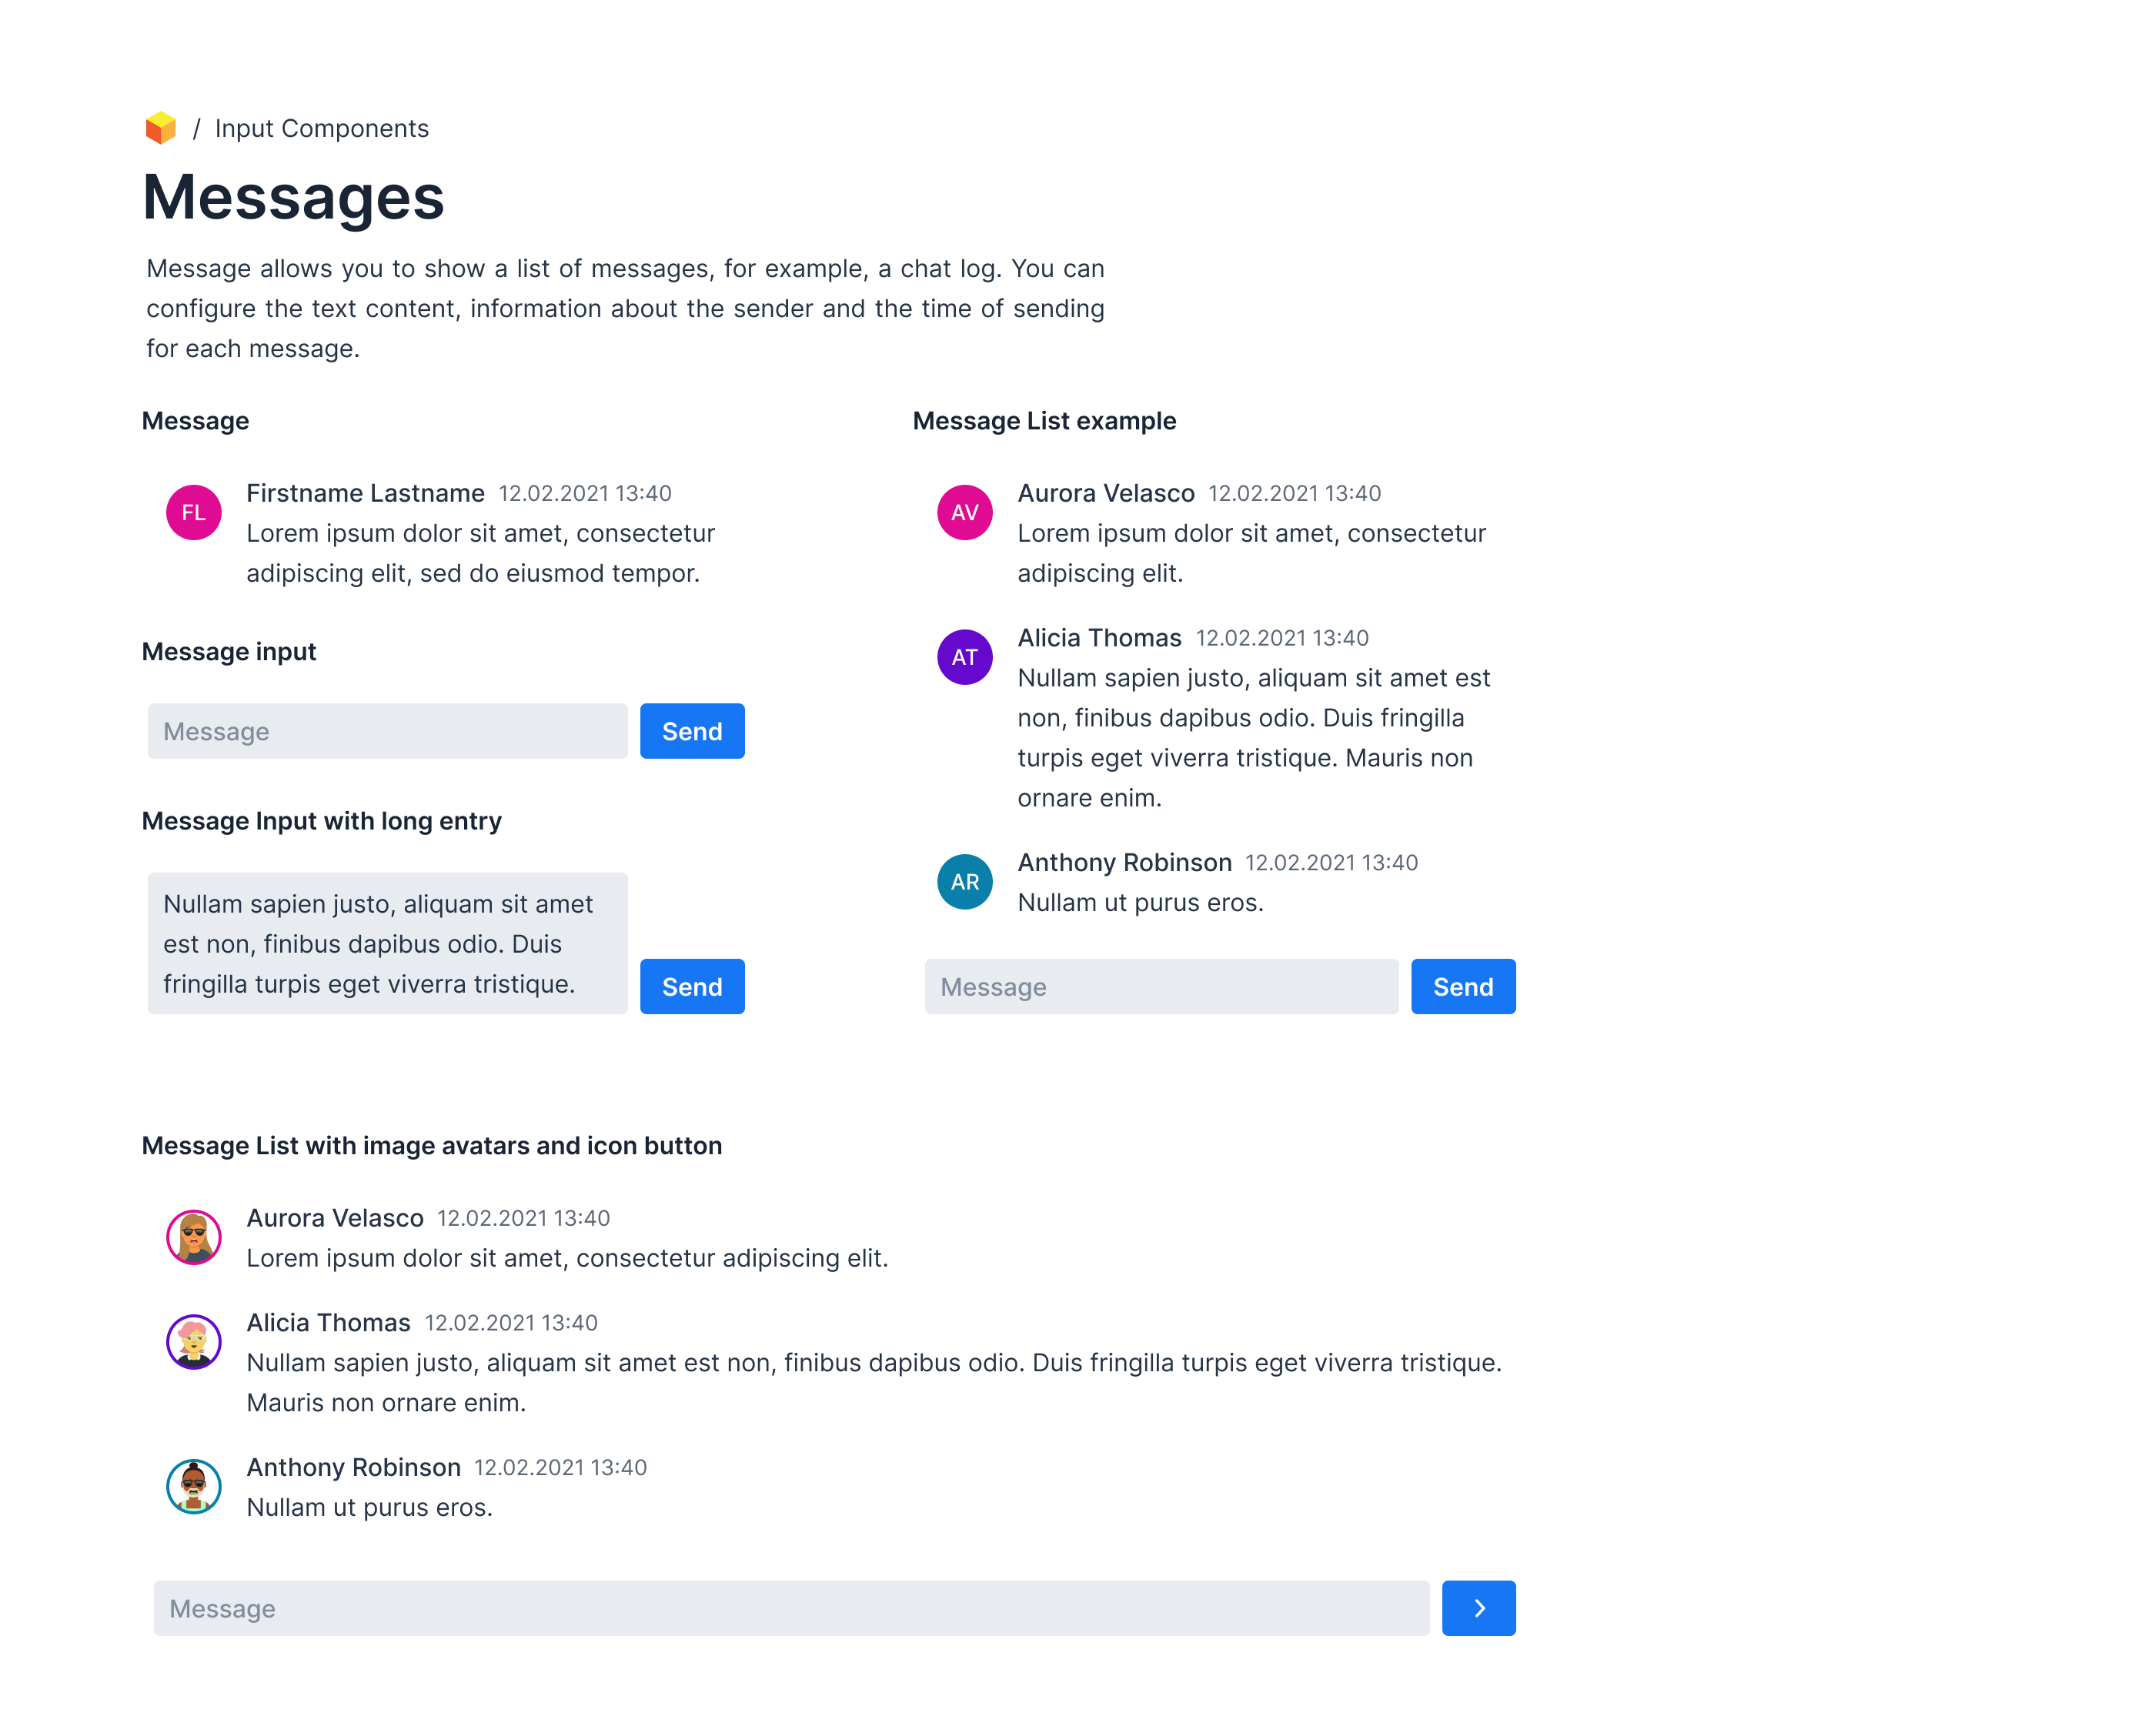This screenshot has height=1736, width=2155.
Task: Click the Messages page heading
Action: (x=293, y=197)
